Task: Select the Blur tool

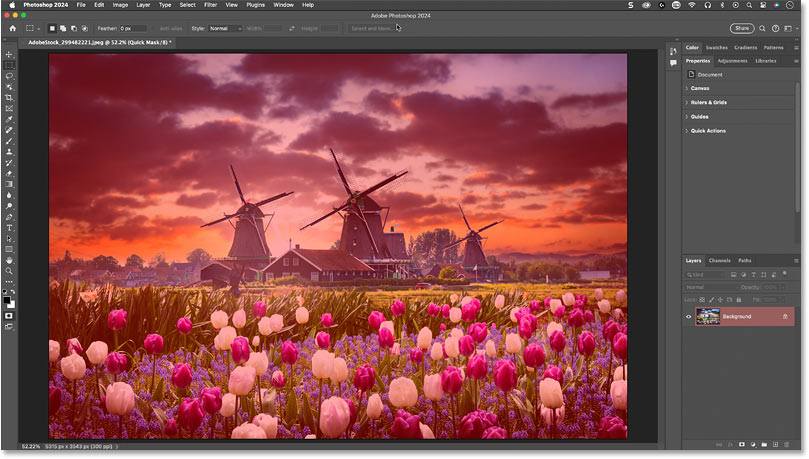Action: [9, 195]
